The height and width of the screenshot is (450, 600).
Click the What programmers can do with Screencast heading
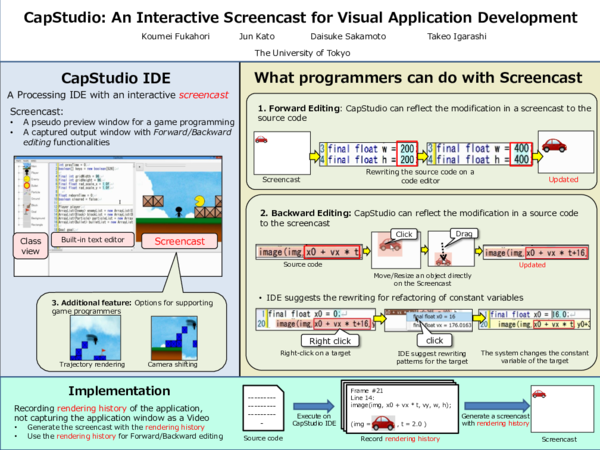point(418,78)
